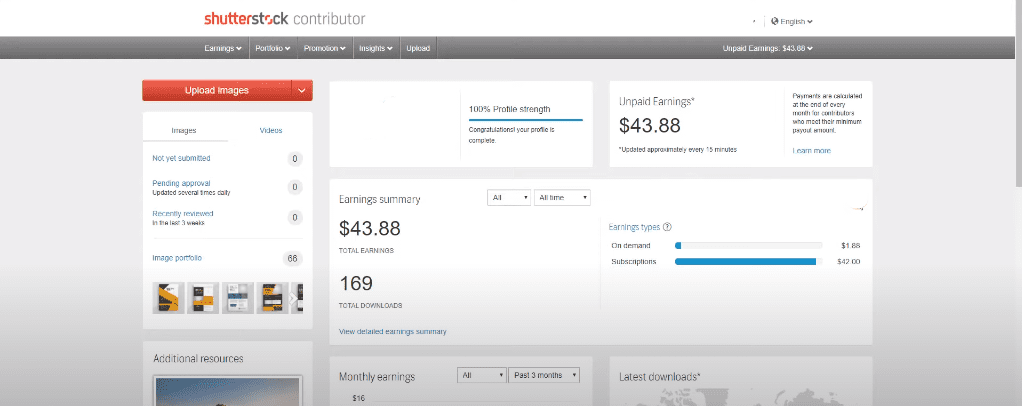Open the first portfolio image thumbnail
1022x406 pixels.
(167, 298)
